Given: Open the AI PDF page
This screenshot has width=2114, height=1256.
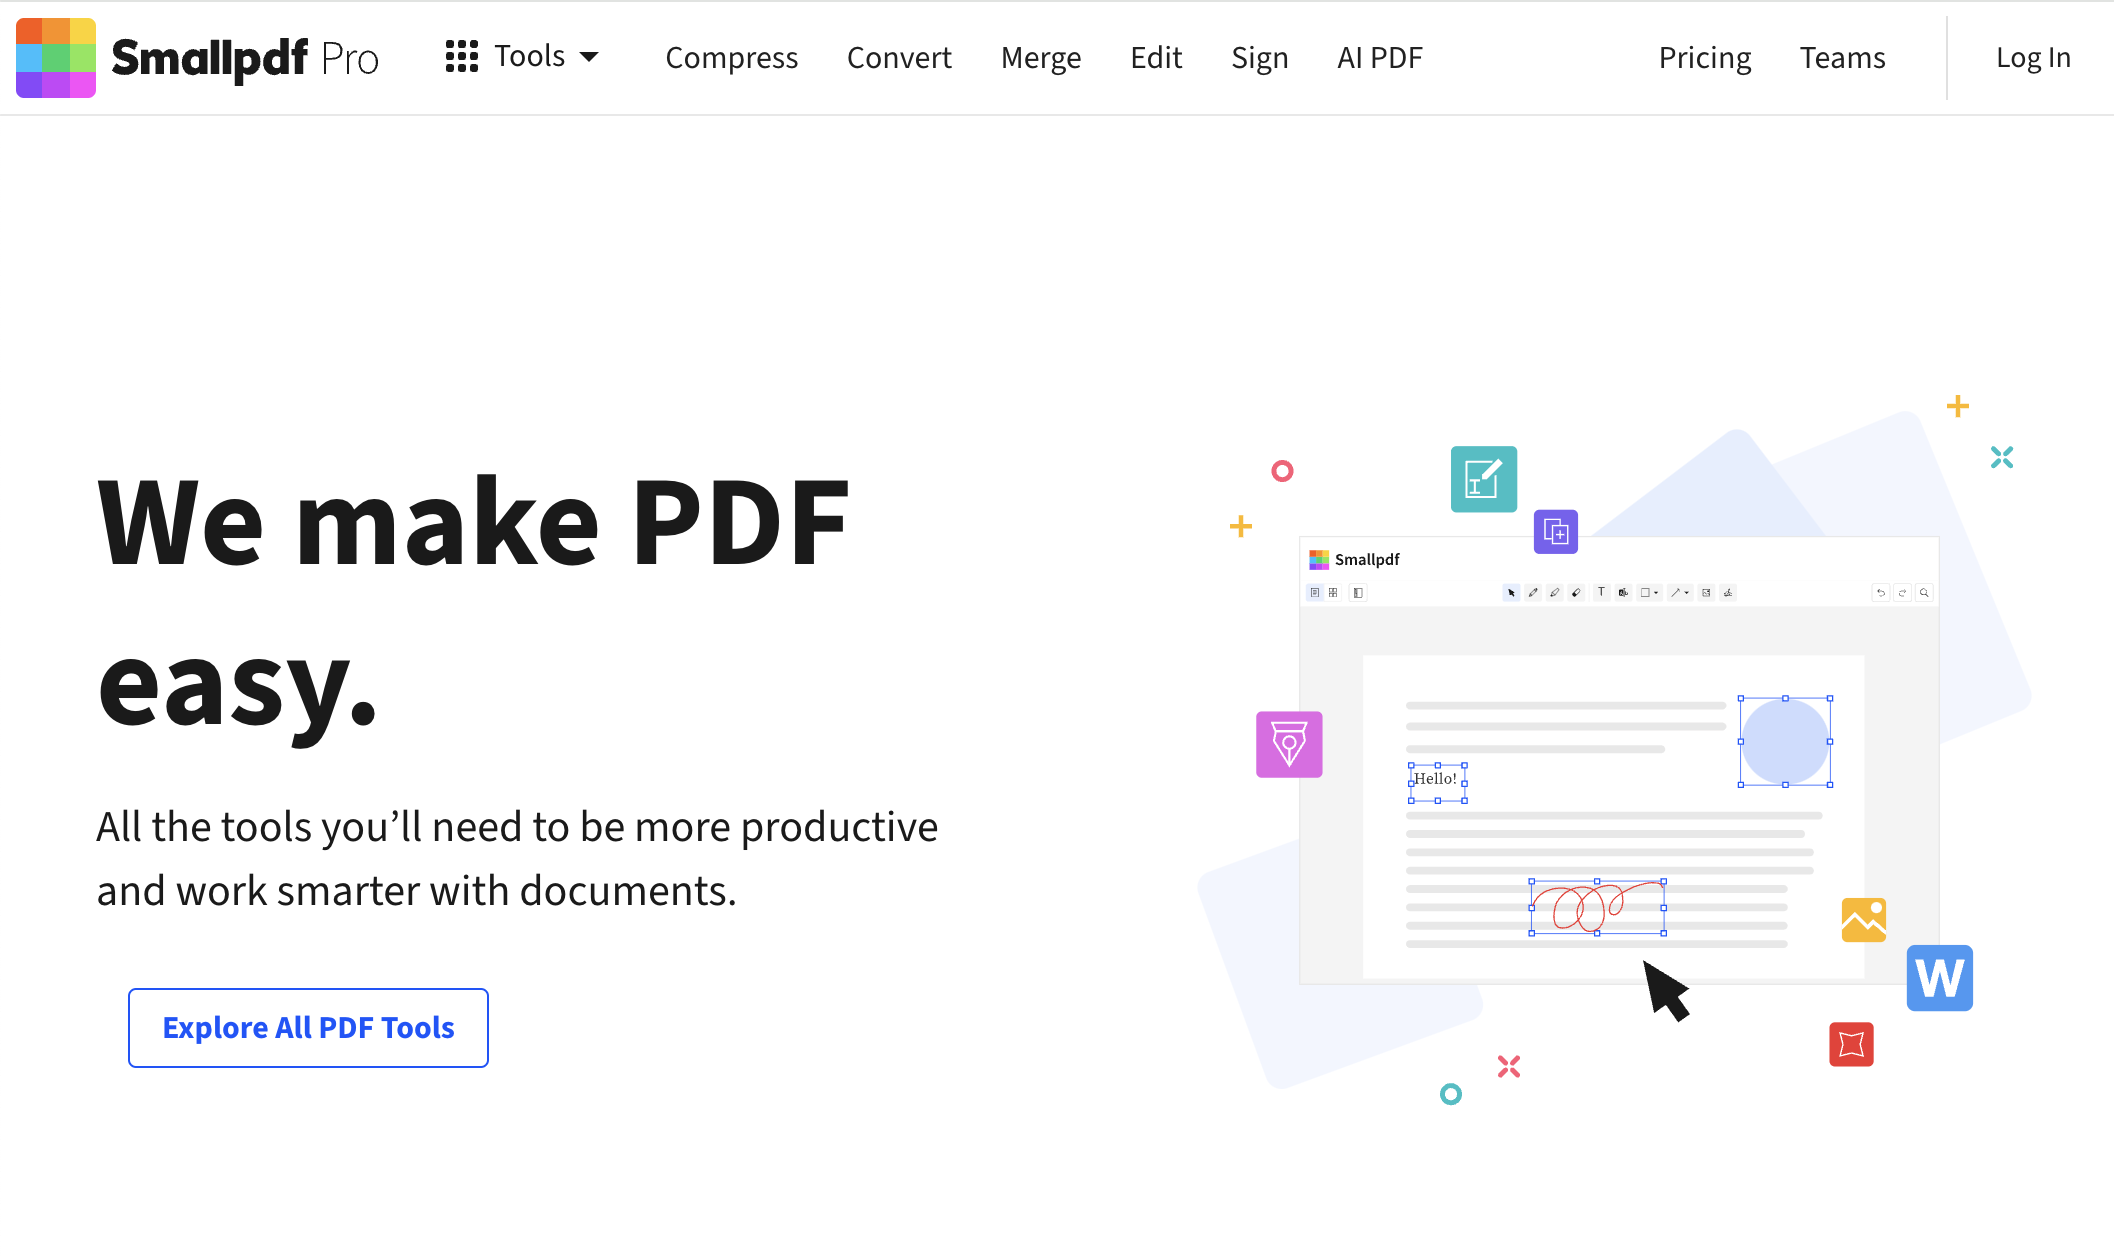Looking at the screenshot, I should coord(1379,58).
